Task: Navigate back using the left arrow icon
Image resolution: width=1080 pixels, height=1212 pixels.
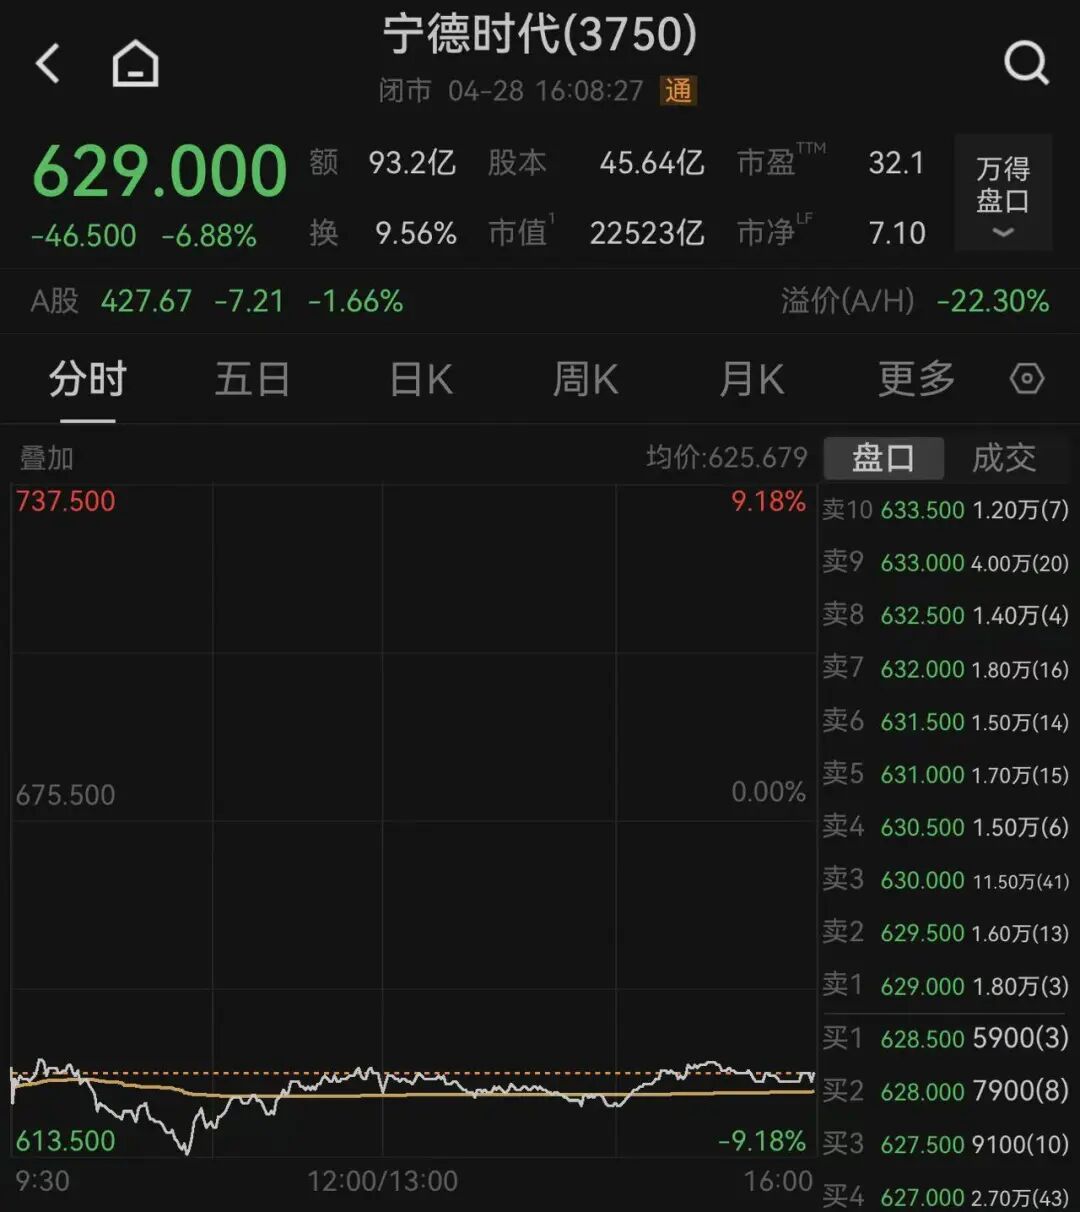Action: pyautogui.click(x=48, y=62)
